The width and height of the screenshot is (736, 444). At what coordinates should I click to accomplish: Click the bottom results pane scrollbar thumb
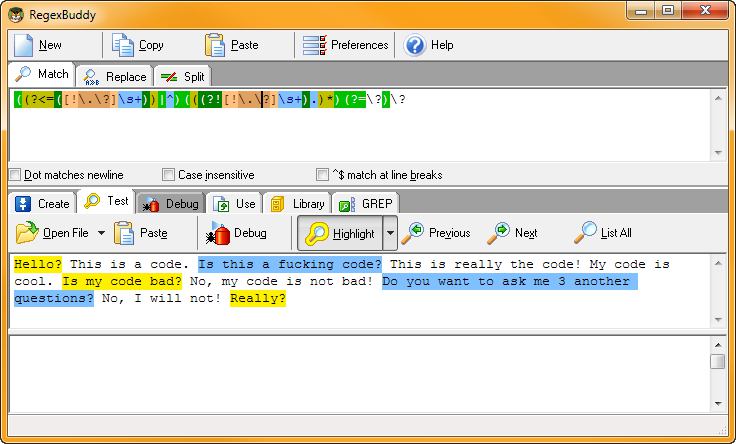coord(717,362)
